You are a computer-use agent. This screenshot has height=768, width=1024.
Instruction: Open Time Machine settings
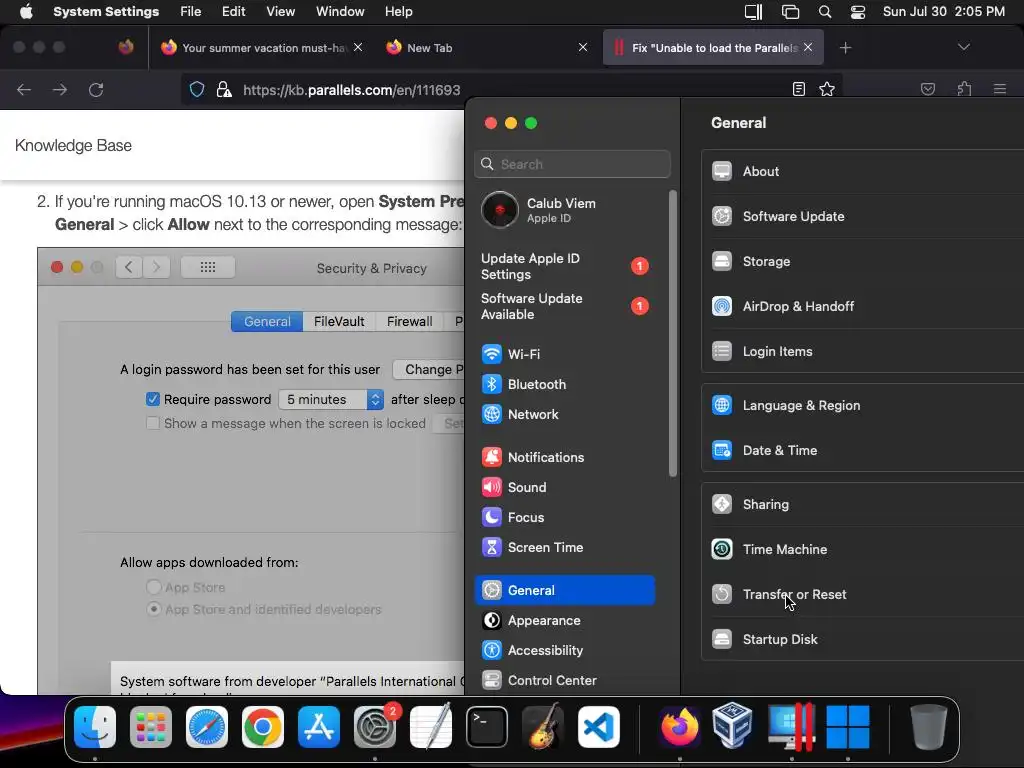[863, 550]
